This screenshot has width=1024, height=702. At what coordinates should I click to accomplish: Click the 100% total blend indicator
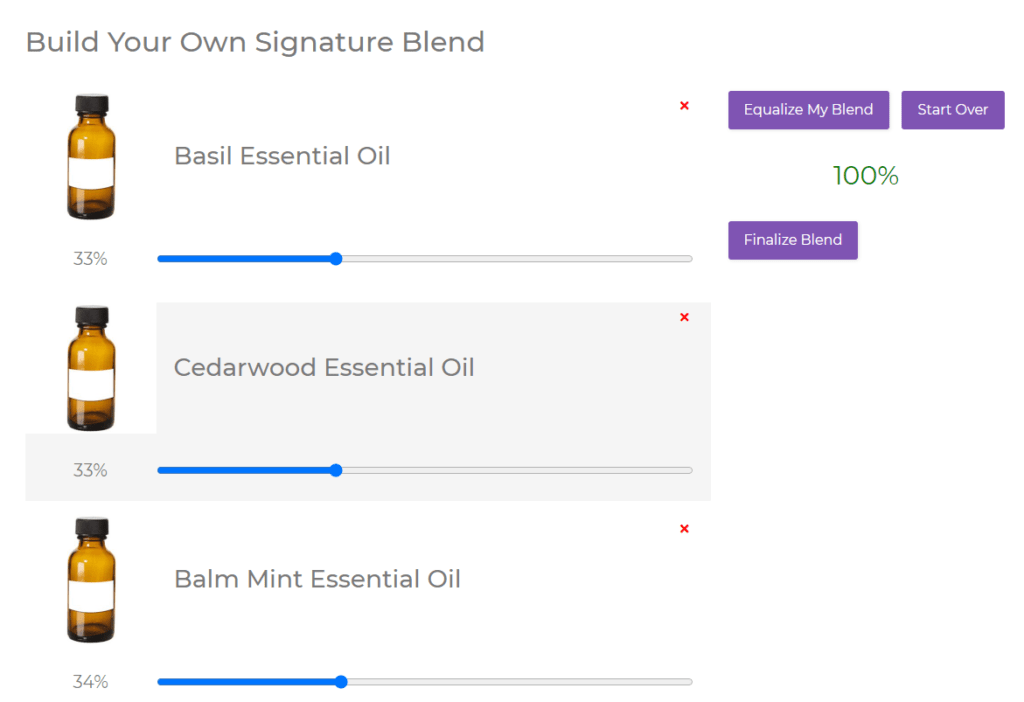866,176
